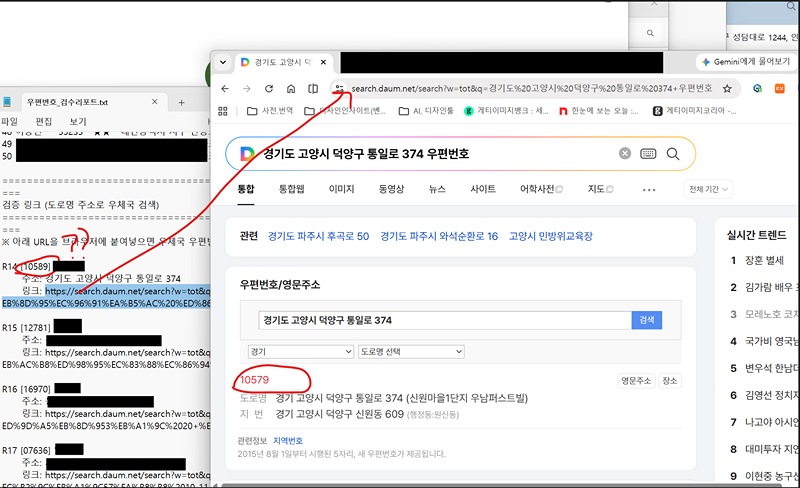Click the Daum D logo in search box

tap(247, 154)
